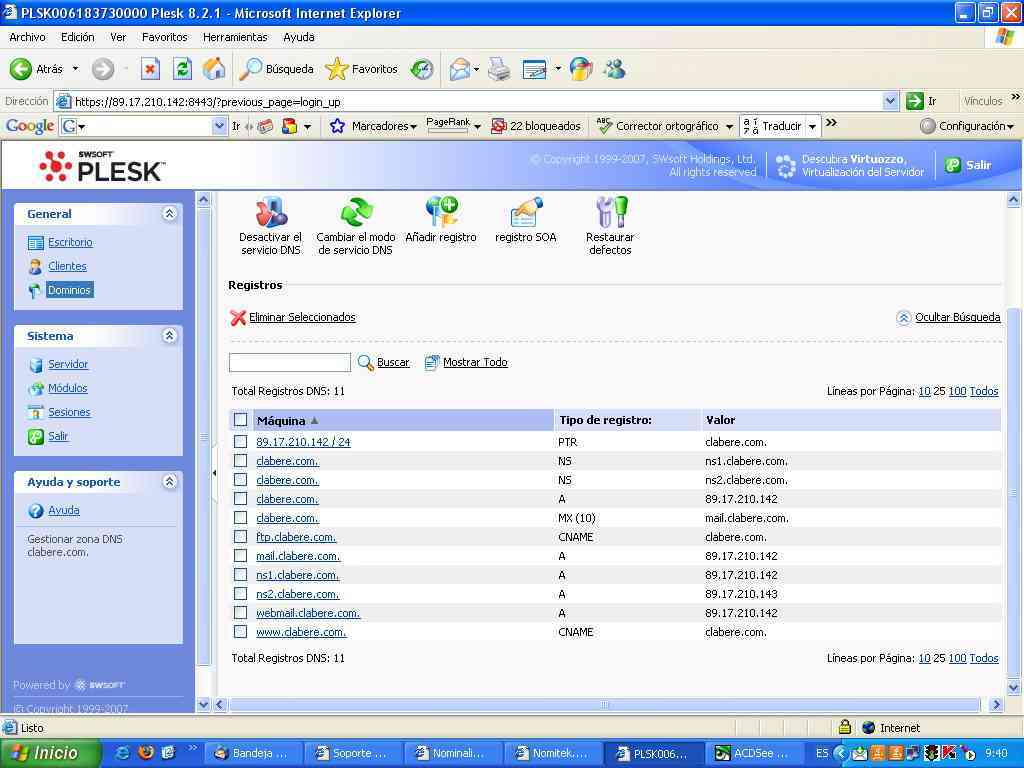This screenshot has width=1024, height=768.
Task: Click the Windows Inicio start button
Action: (x=50, y=753)
